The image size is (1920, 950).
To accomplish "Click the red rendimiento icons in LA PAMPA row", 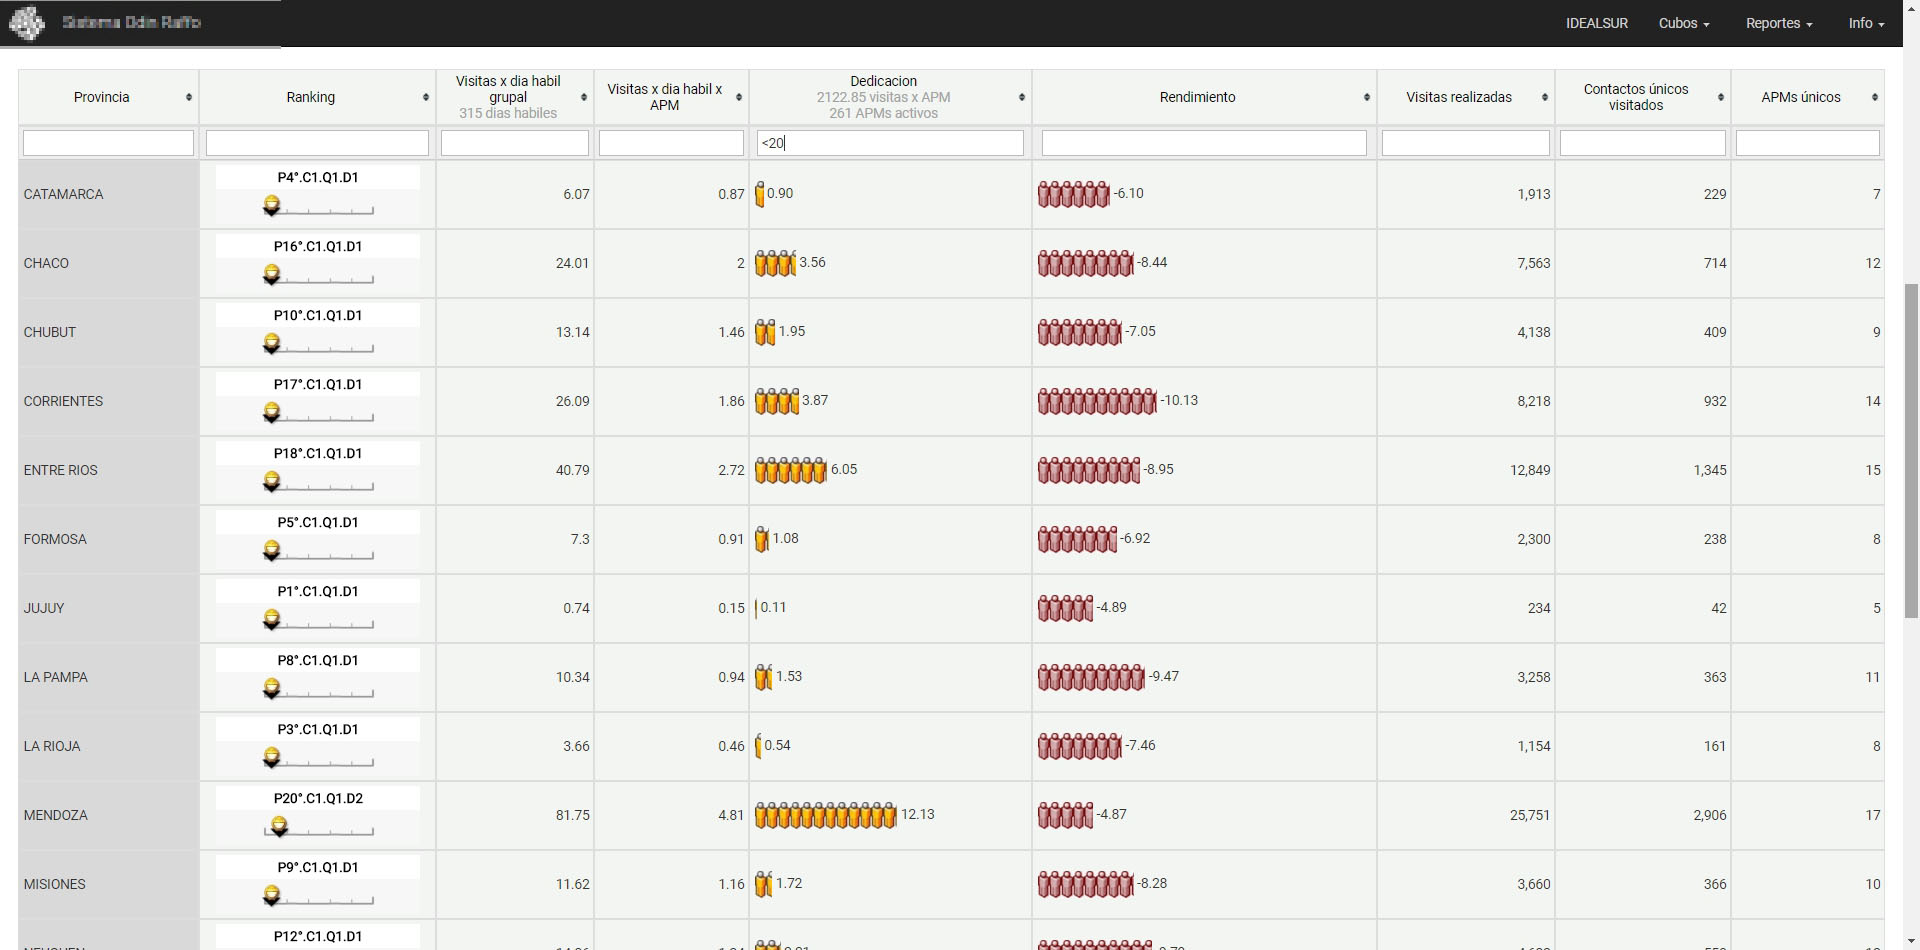I will pos(1091,677).
